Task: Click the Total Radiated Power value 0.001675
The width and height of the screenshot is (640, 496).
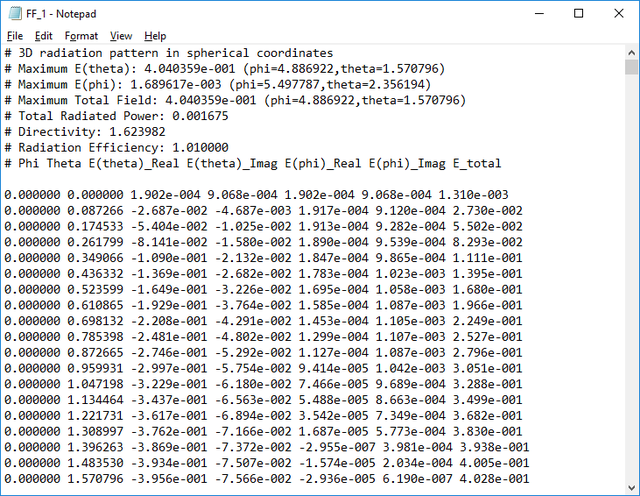Action: (x=200, y=116)
